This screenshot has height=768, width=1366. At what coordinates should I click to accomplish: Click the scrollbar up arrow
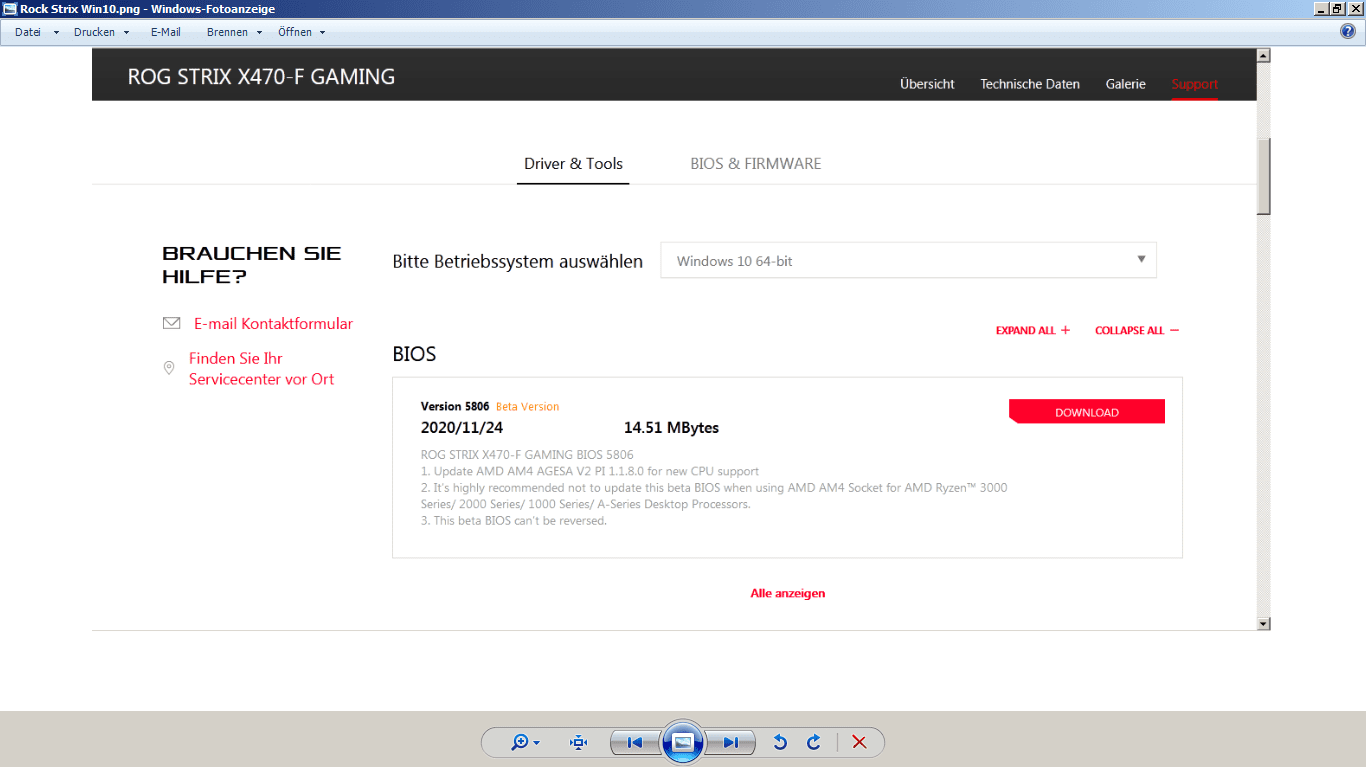pos(1263,56)
